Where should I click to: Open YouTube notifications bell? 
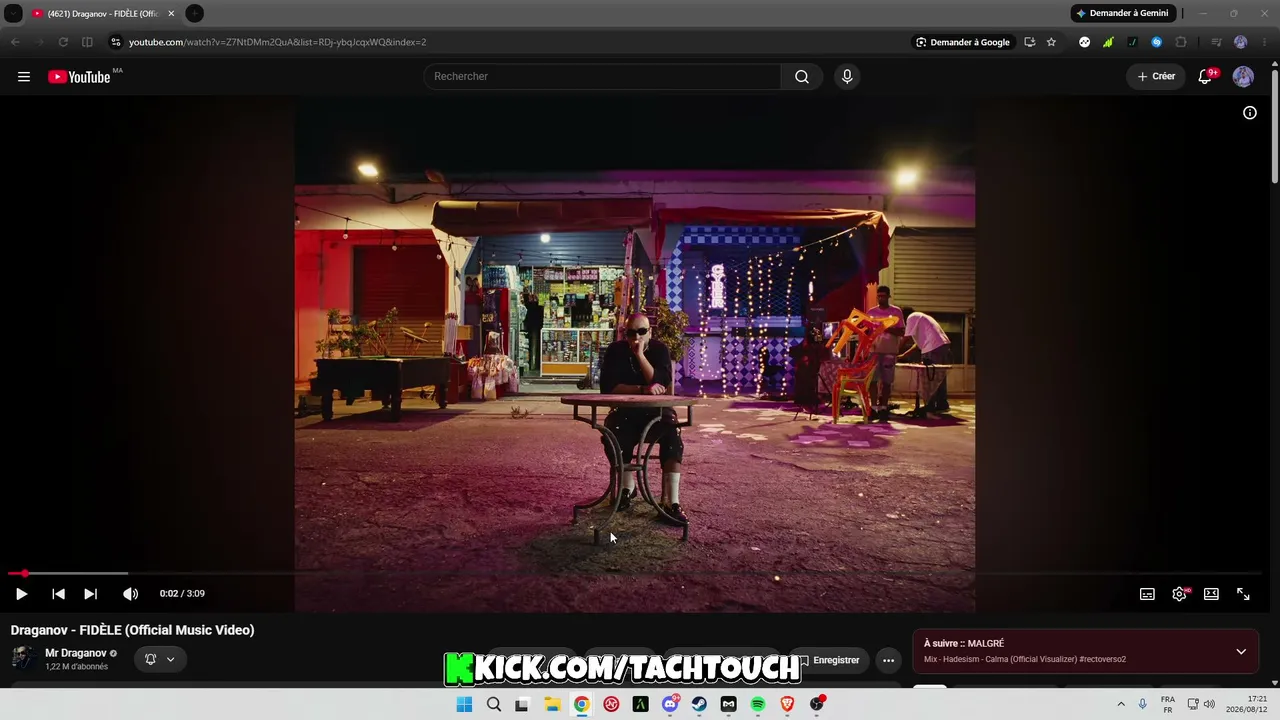point(1206,77)
